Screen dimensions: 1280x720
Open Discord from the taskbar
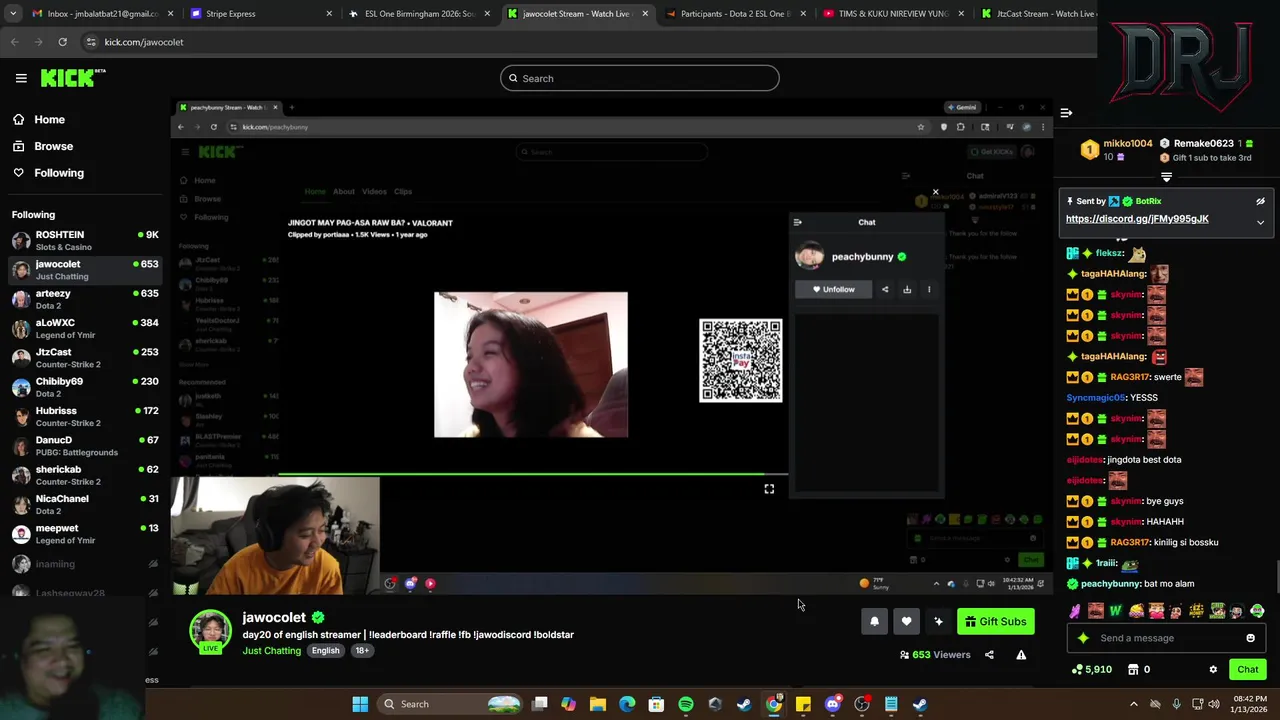[x=832, y=704]
